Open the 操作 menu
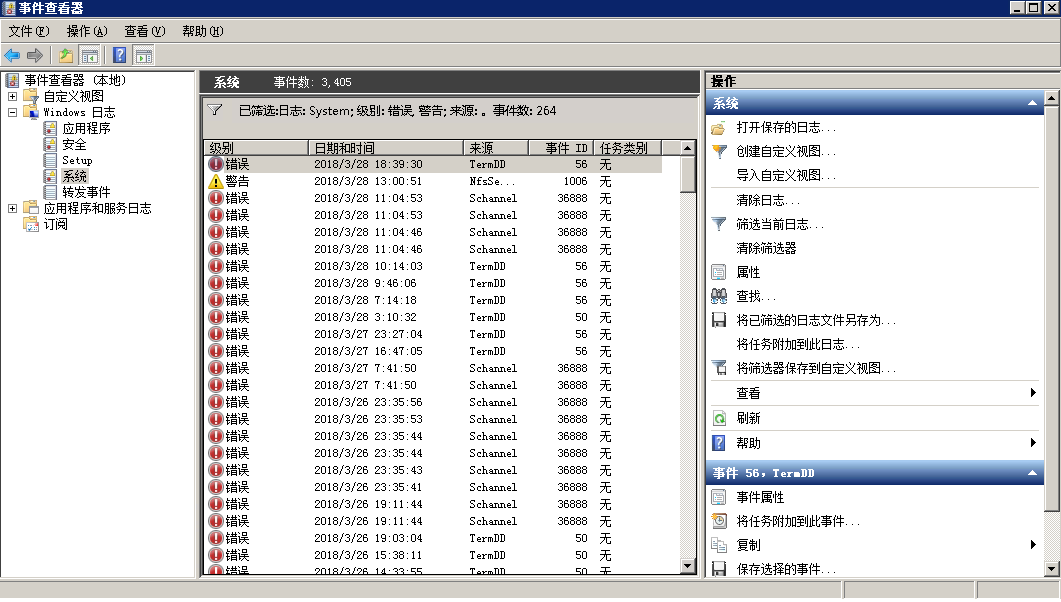 click(86, 31)
